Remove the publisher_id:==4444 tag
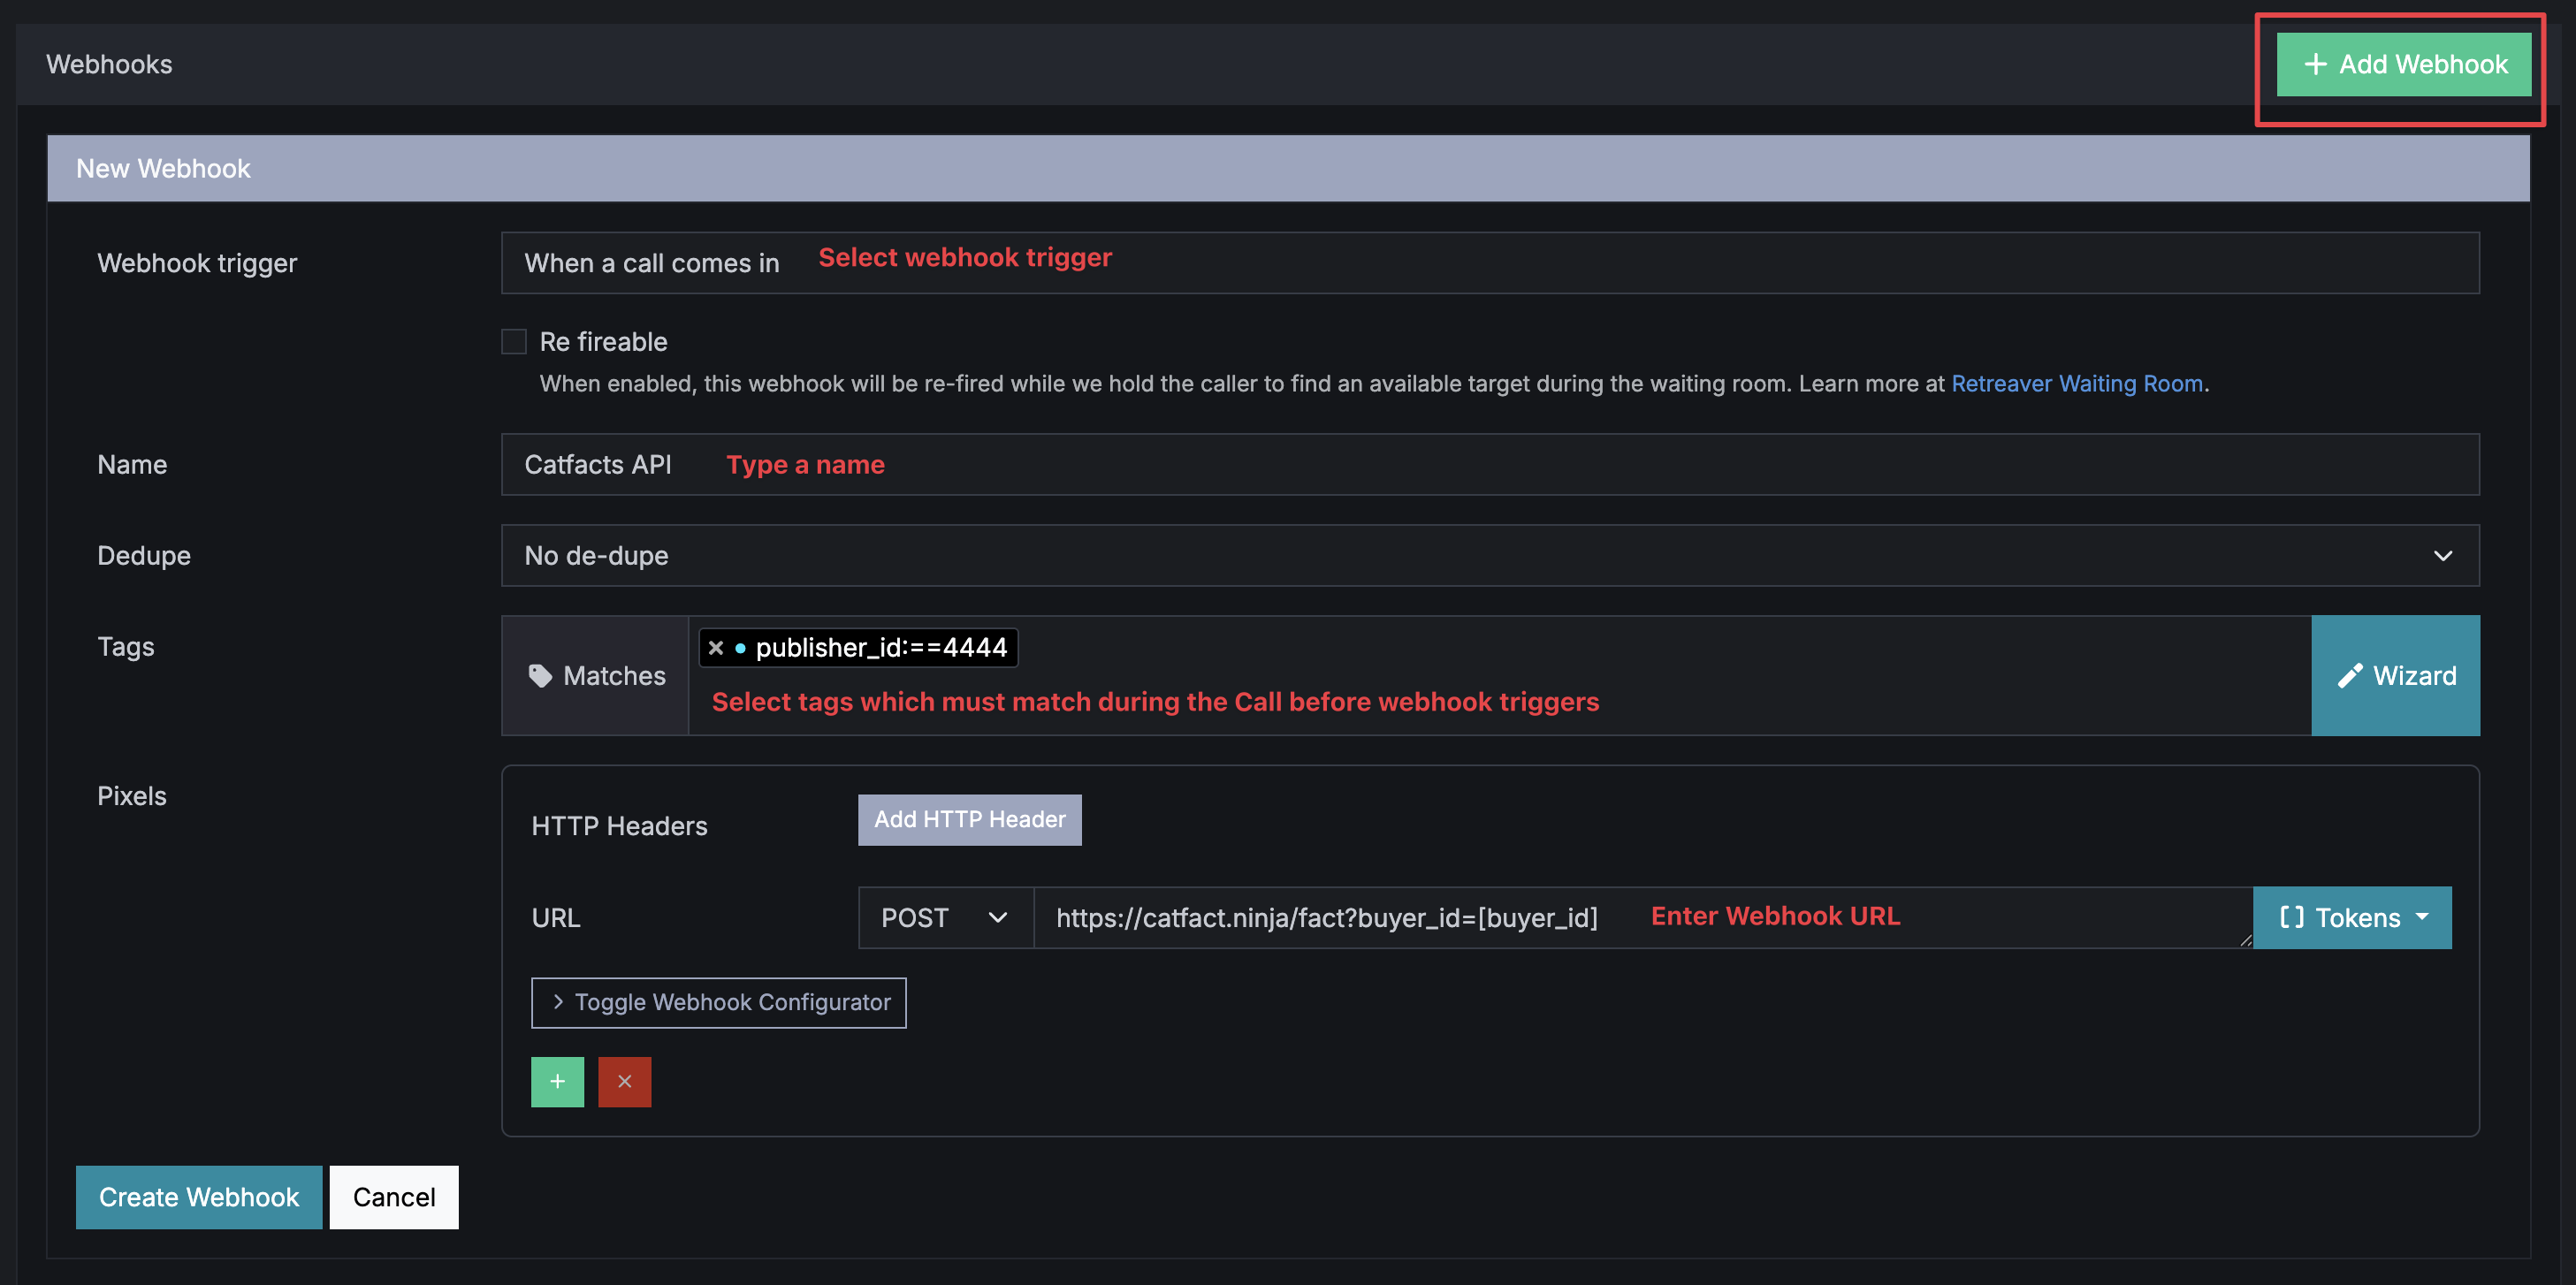 716,648
